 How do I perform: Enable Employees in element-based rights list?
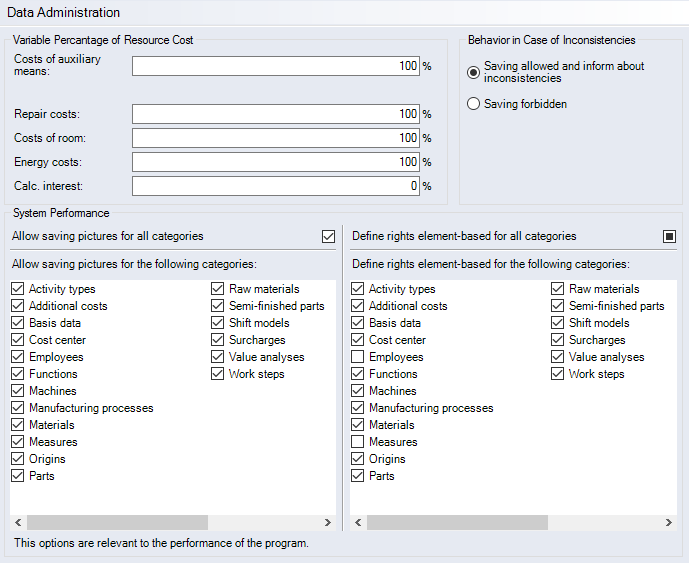click(x=358, y=357)
